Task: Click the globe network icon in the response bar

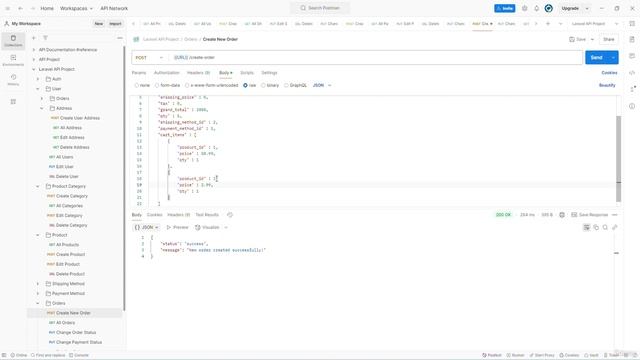Action: coord(562,215)
